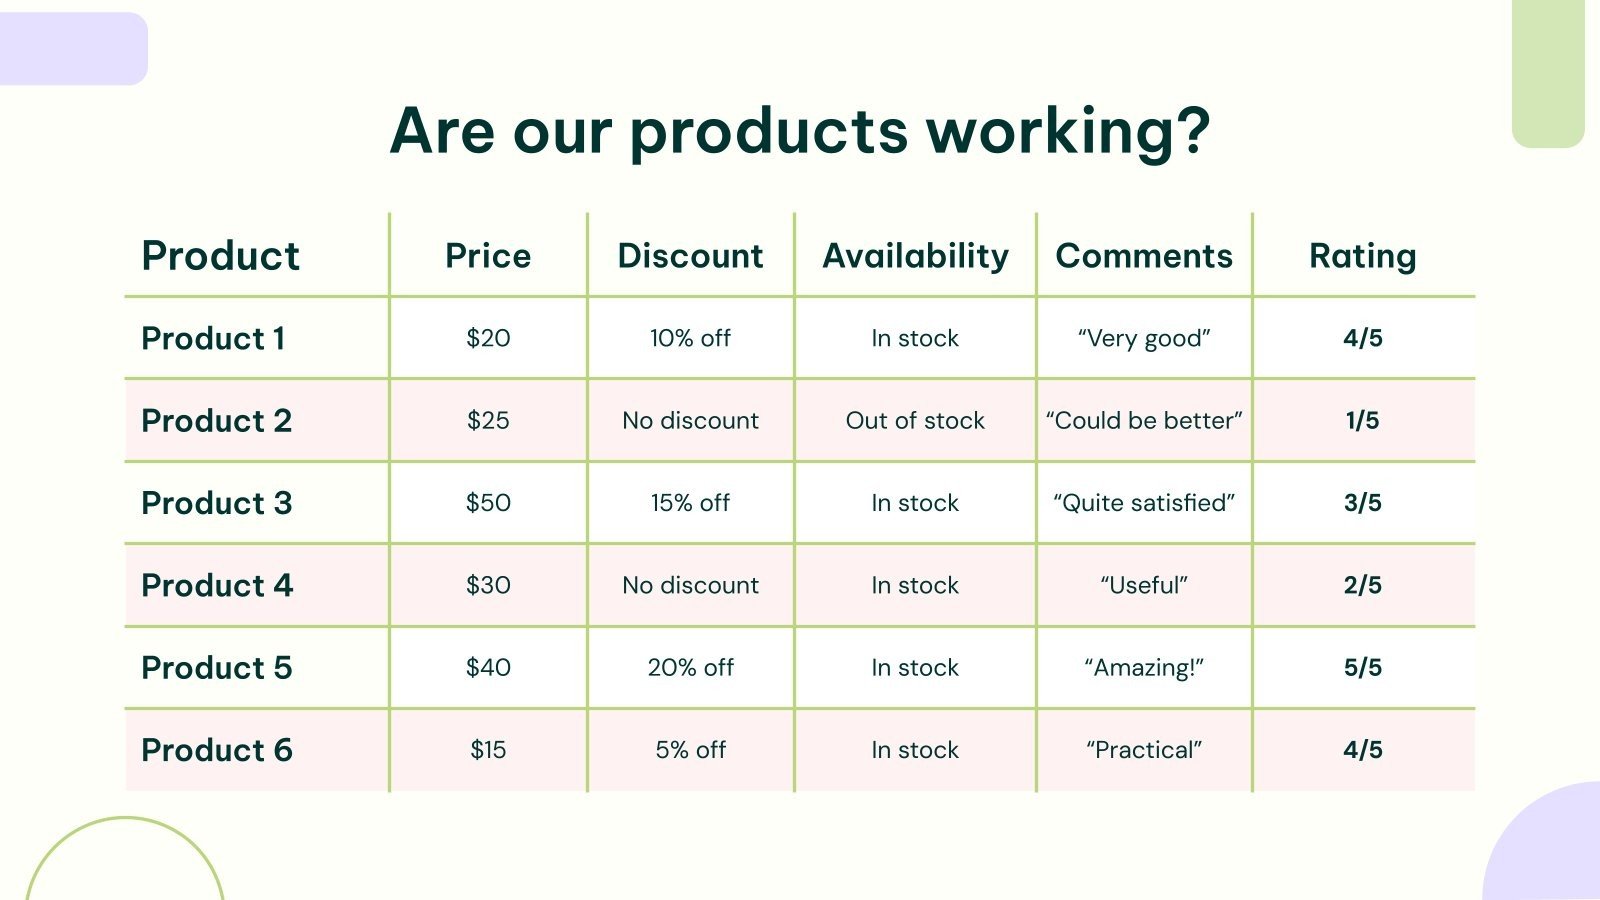The width and height of the screenshot is (1600, 900).
Task: Select the Price column header
Action: tap(488, 256)
